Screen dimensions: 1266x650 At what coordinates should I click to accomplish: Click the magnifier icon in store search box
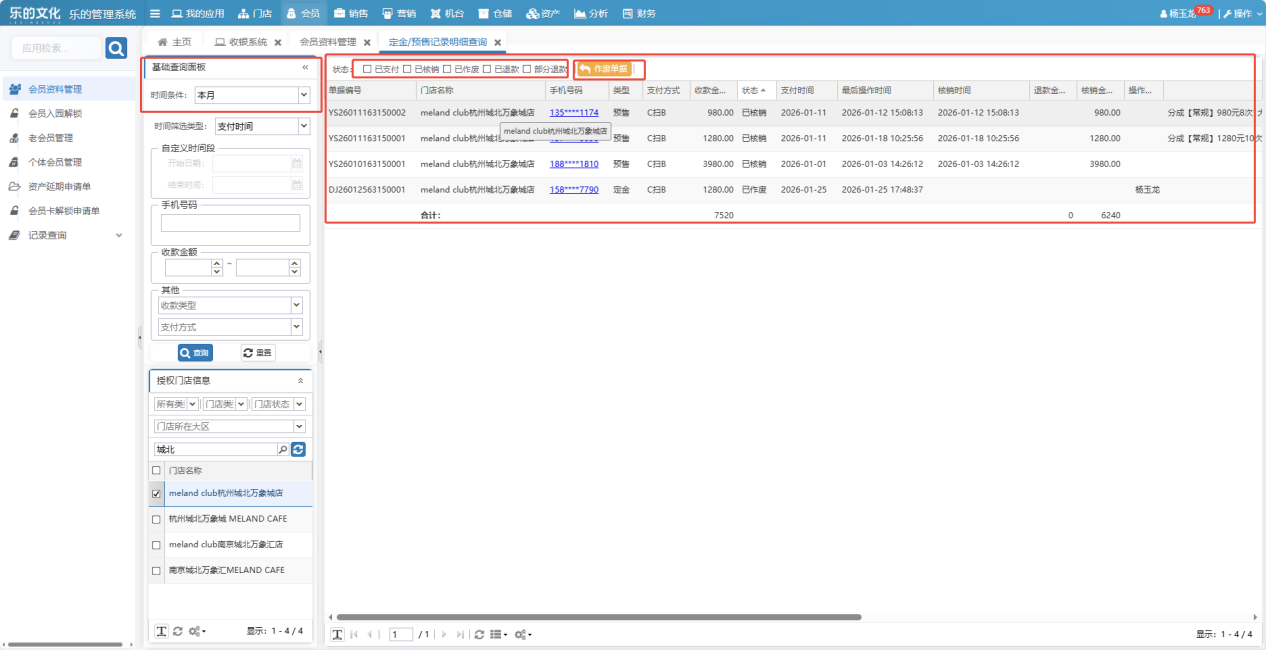point(283,450)
